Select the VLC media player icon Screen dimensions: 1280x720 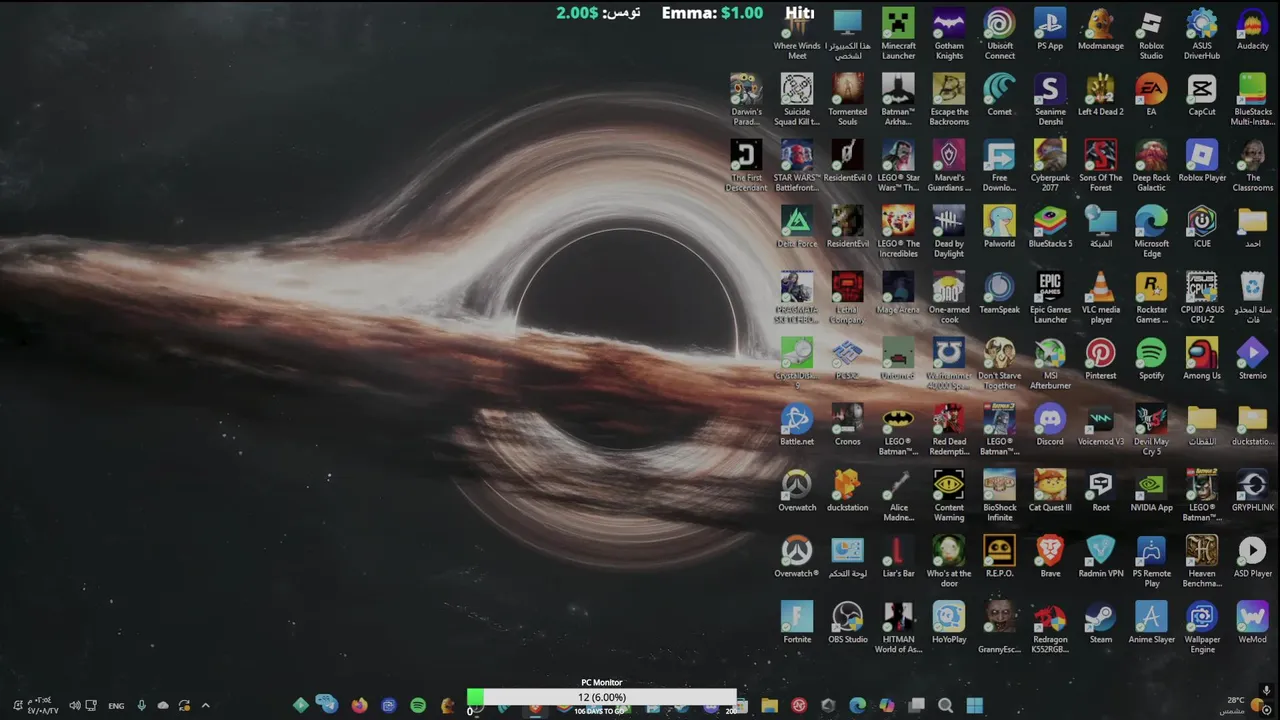pos(1100,298)
